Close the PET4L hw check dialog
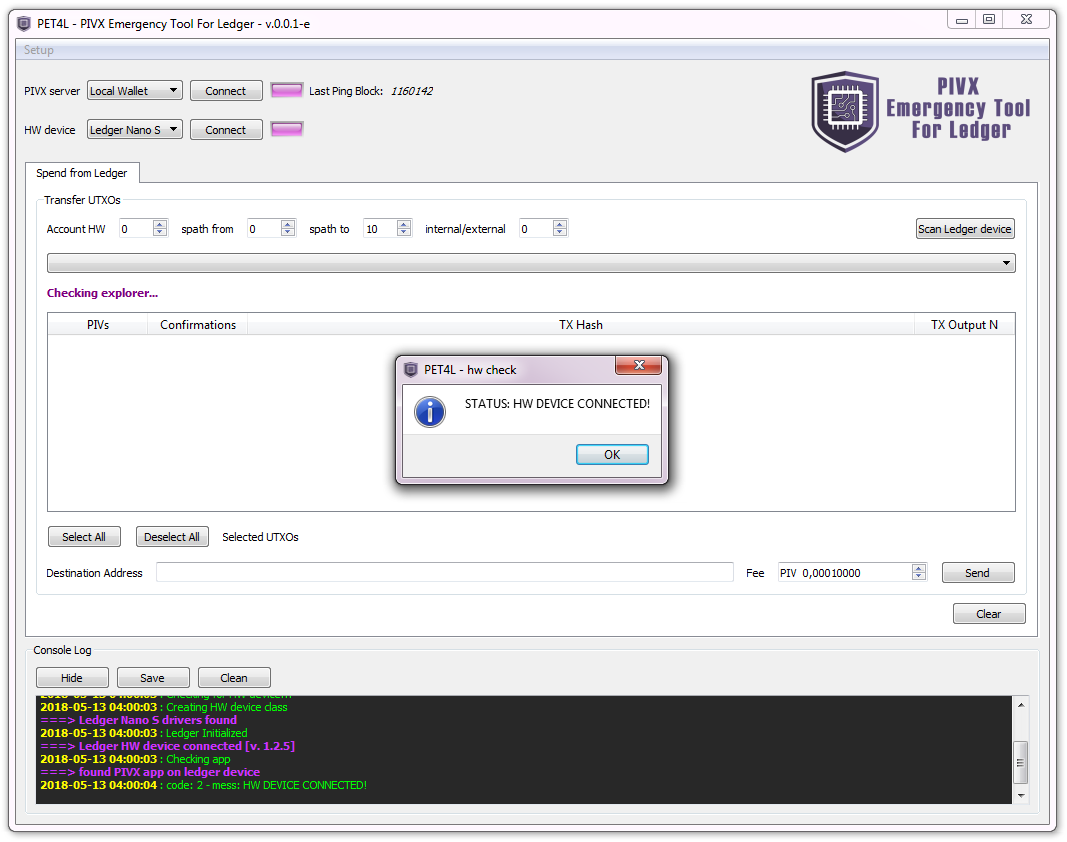Screen dimensions: 1067x842 click(638, 365)
